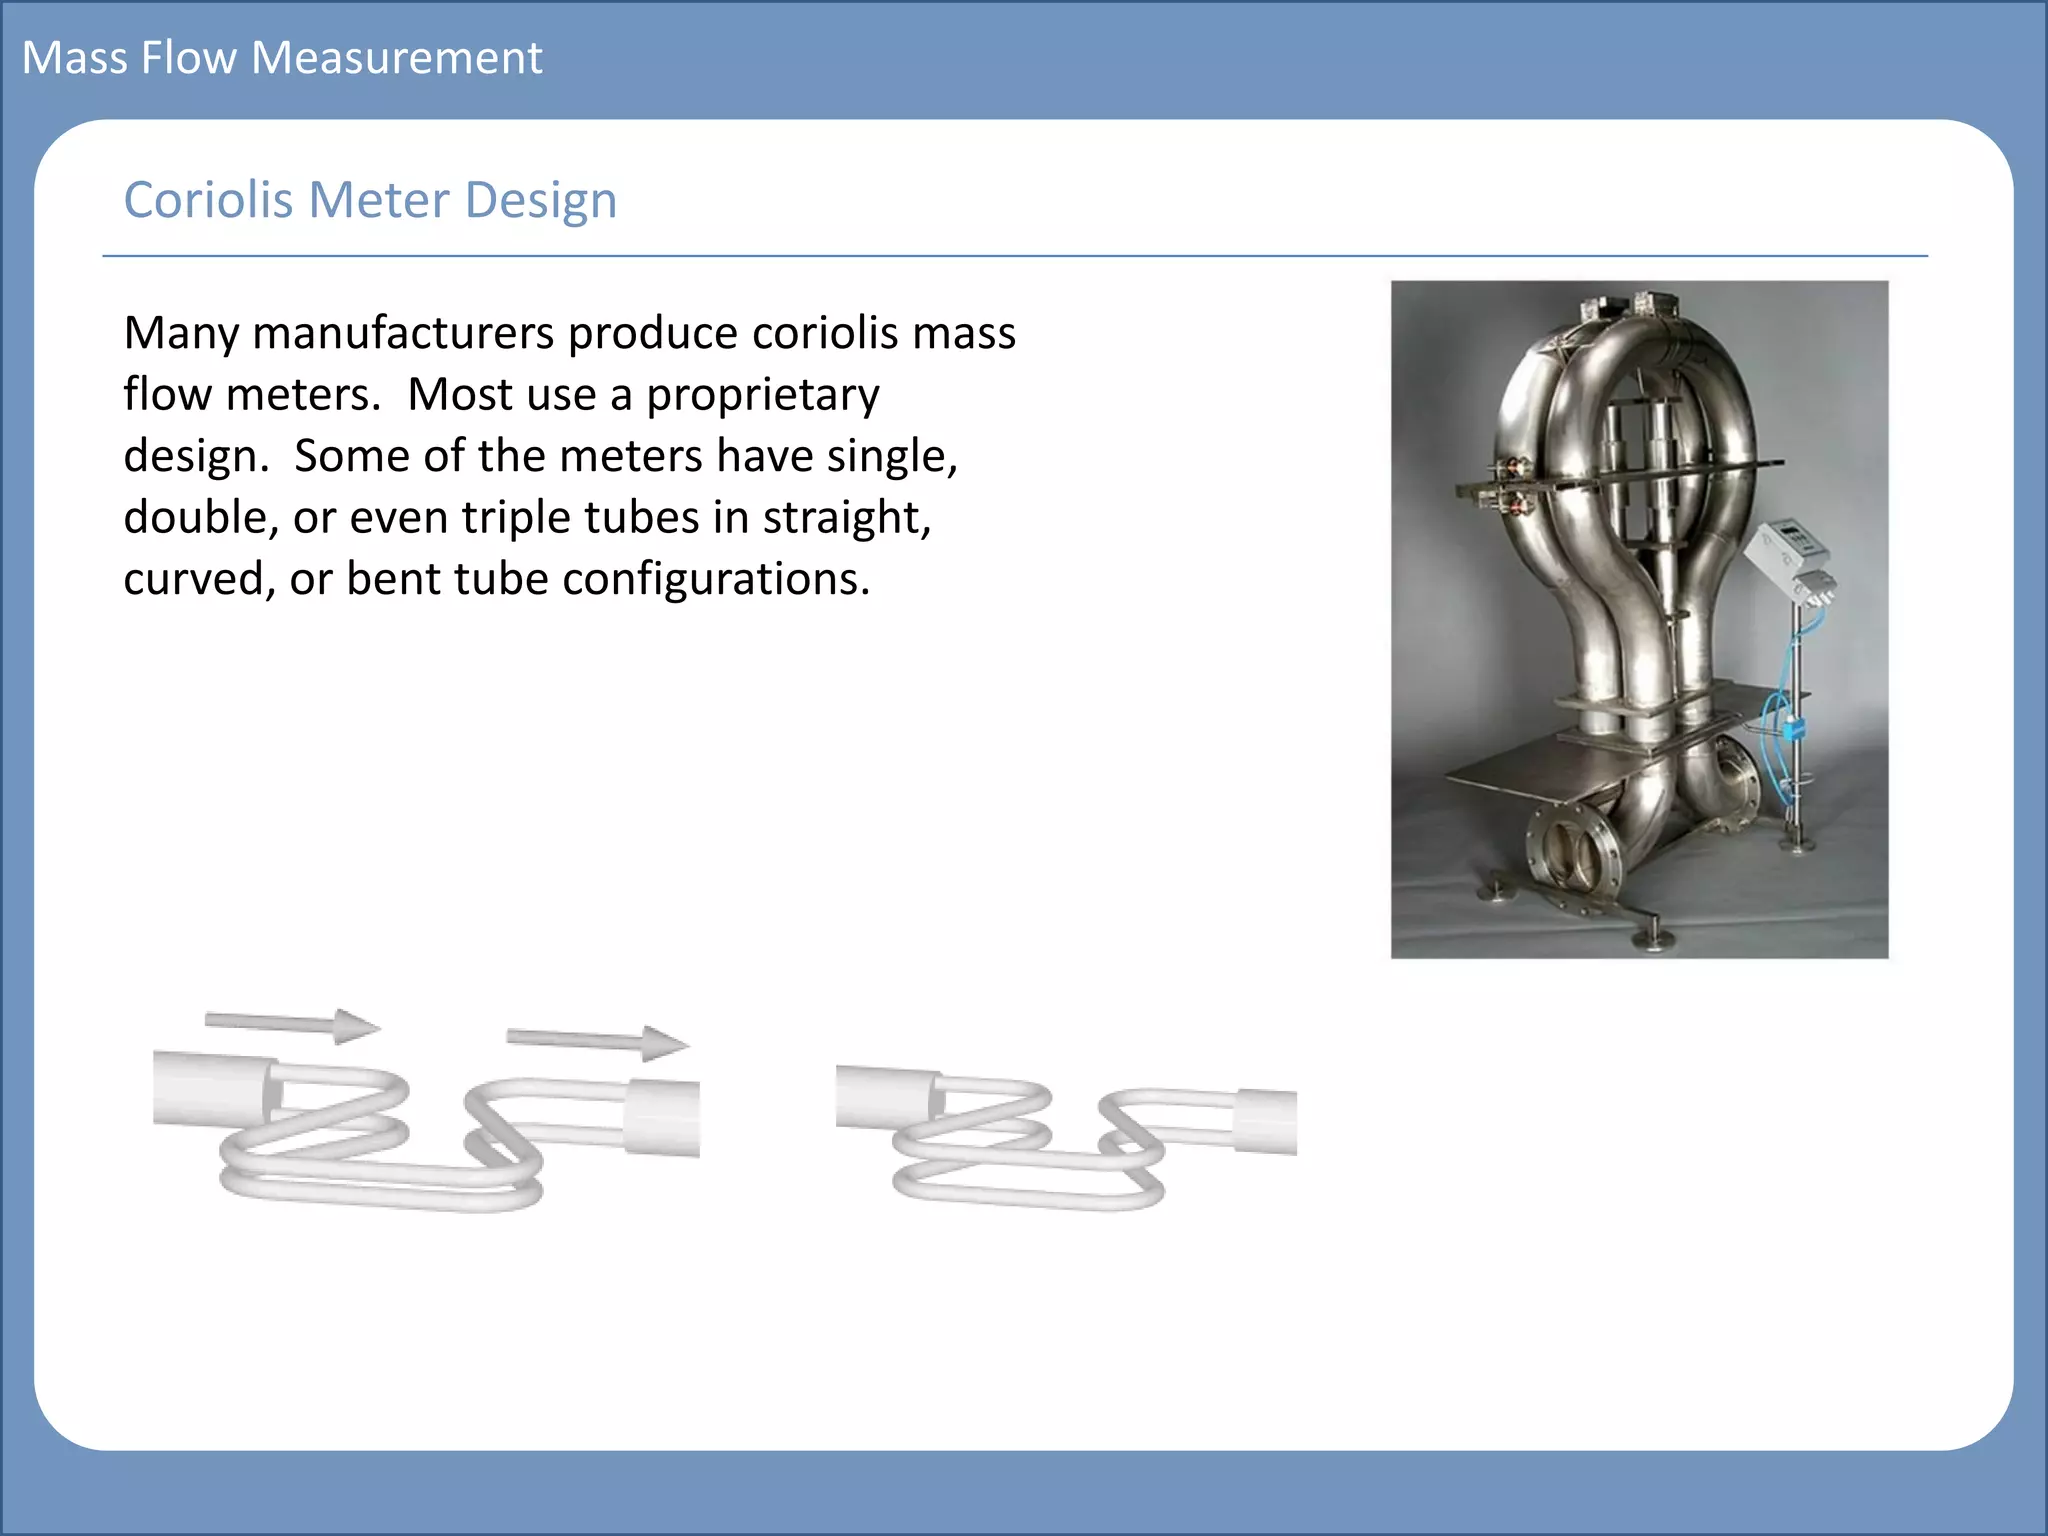Screen dimensions: 2048x1536
Task: Click the bent tube diagram without arrows
Action: [1066, 1138]
